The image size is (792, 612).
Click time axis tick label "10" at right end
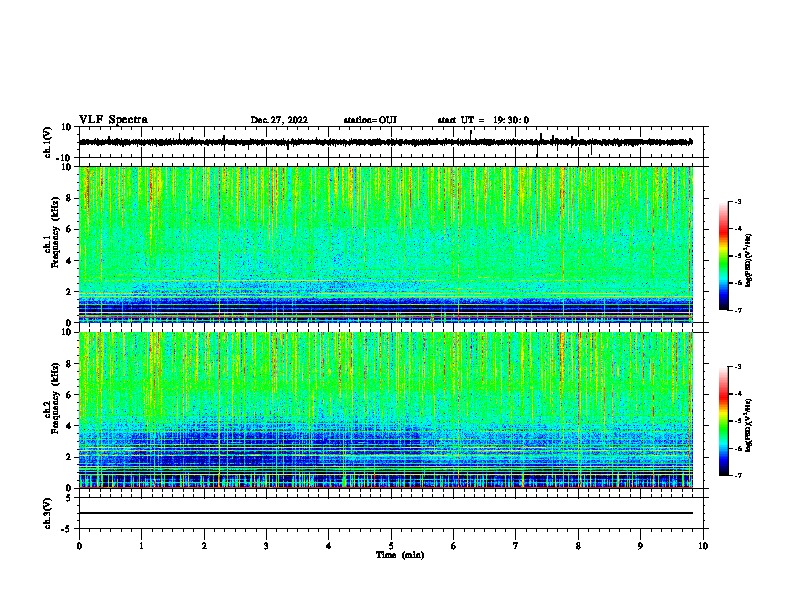703,546
